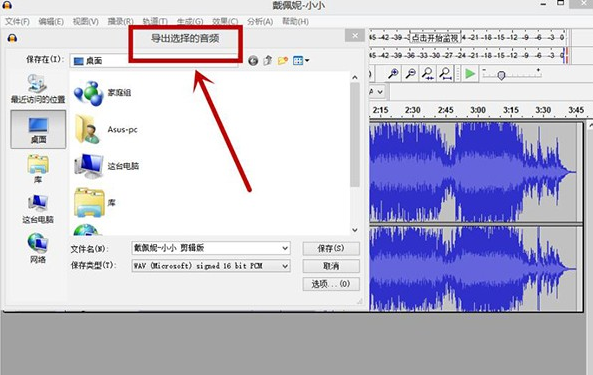Open the 效果(C) menu
Viewport: 593px width, 375px height.
point(225,22)
